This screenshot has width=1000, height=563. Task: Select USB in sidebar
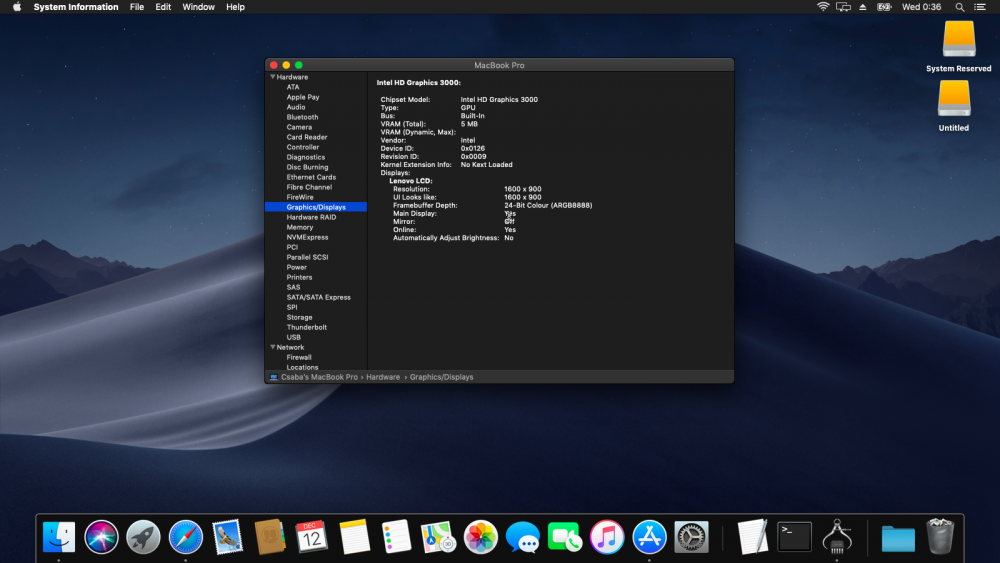tap(293, 337)
